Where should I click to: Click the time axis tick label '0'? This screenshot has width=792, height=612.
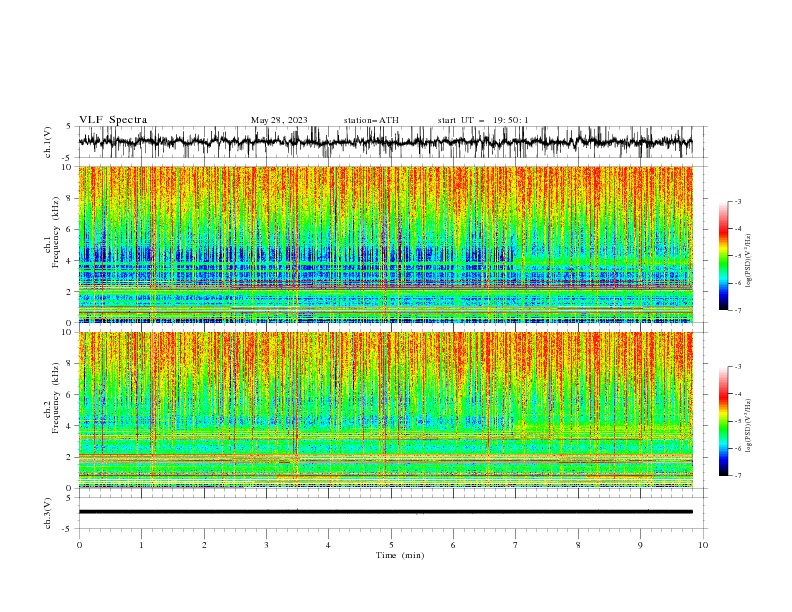coord(79,545)
